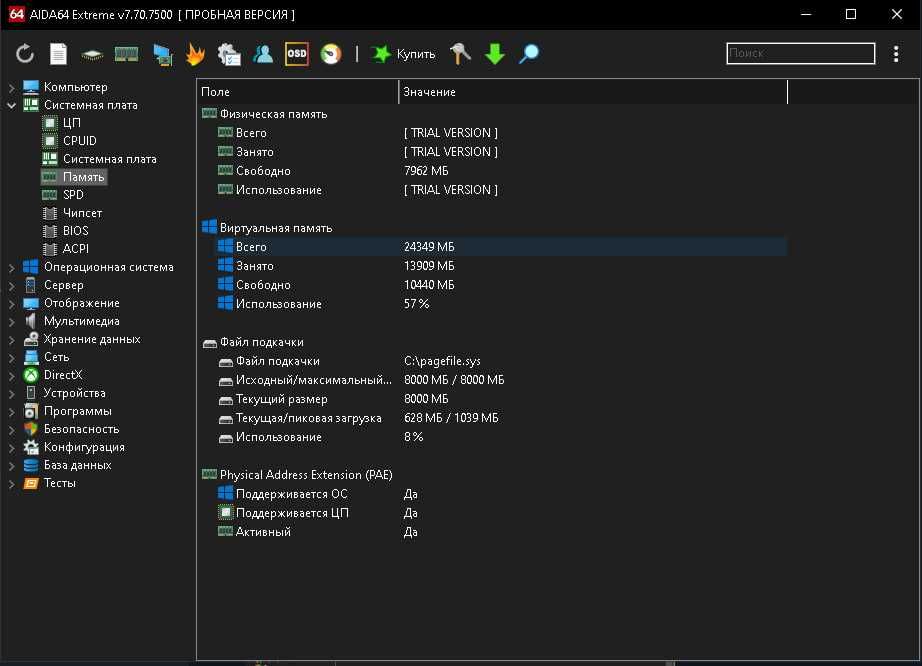Click the Программы tree icon
Screen dimensions: 922x666
(x=31, y=411)
